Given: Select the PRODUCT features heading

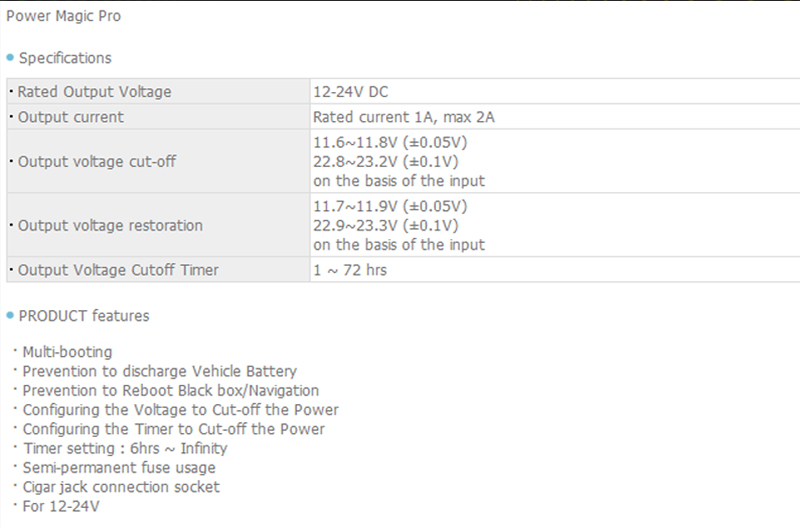Looking at the screenshot, I should [84, 316].
